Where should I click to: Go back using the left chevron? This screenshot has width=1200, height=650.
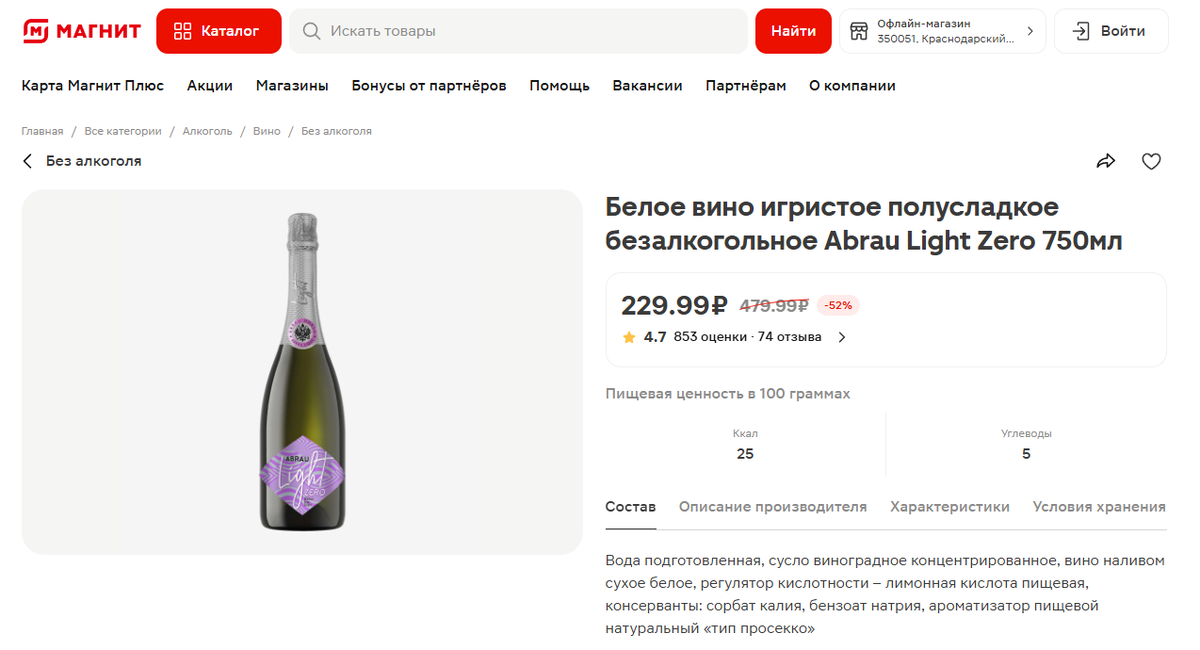tap(28, 161)
